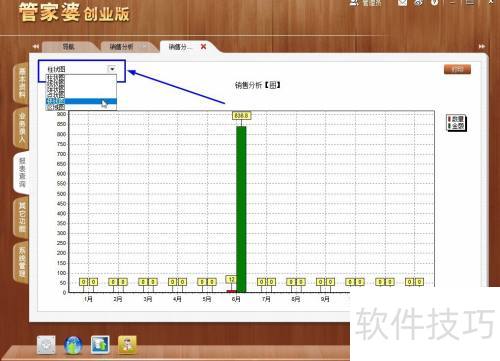Viewport: 500px width, 361px height.
Task: Open the chart type dropdown arrow
Action: click(112, 69)
